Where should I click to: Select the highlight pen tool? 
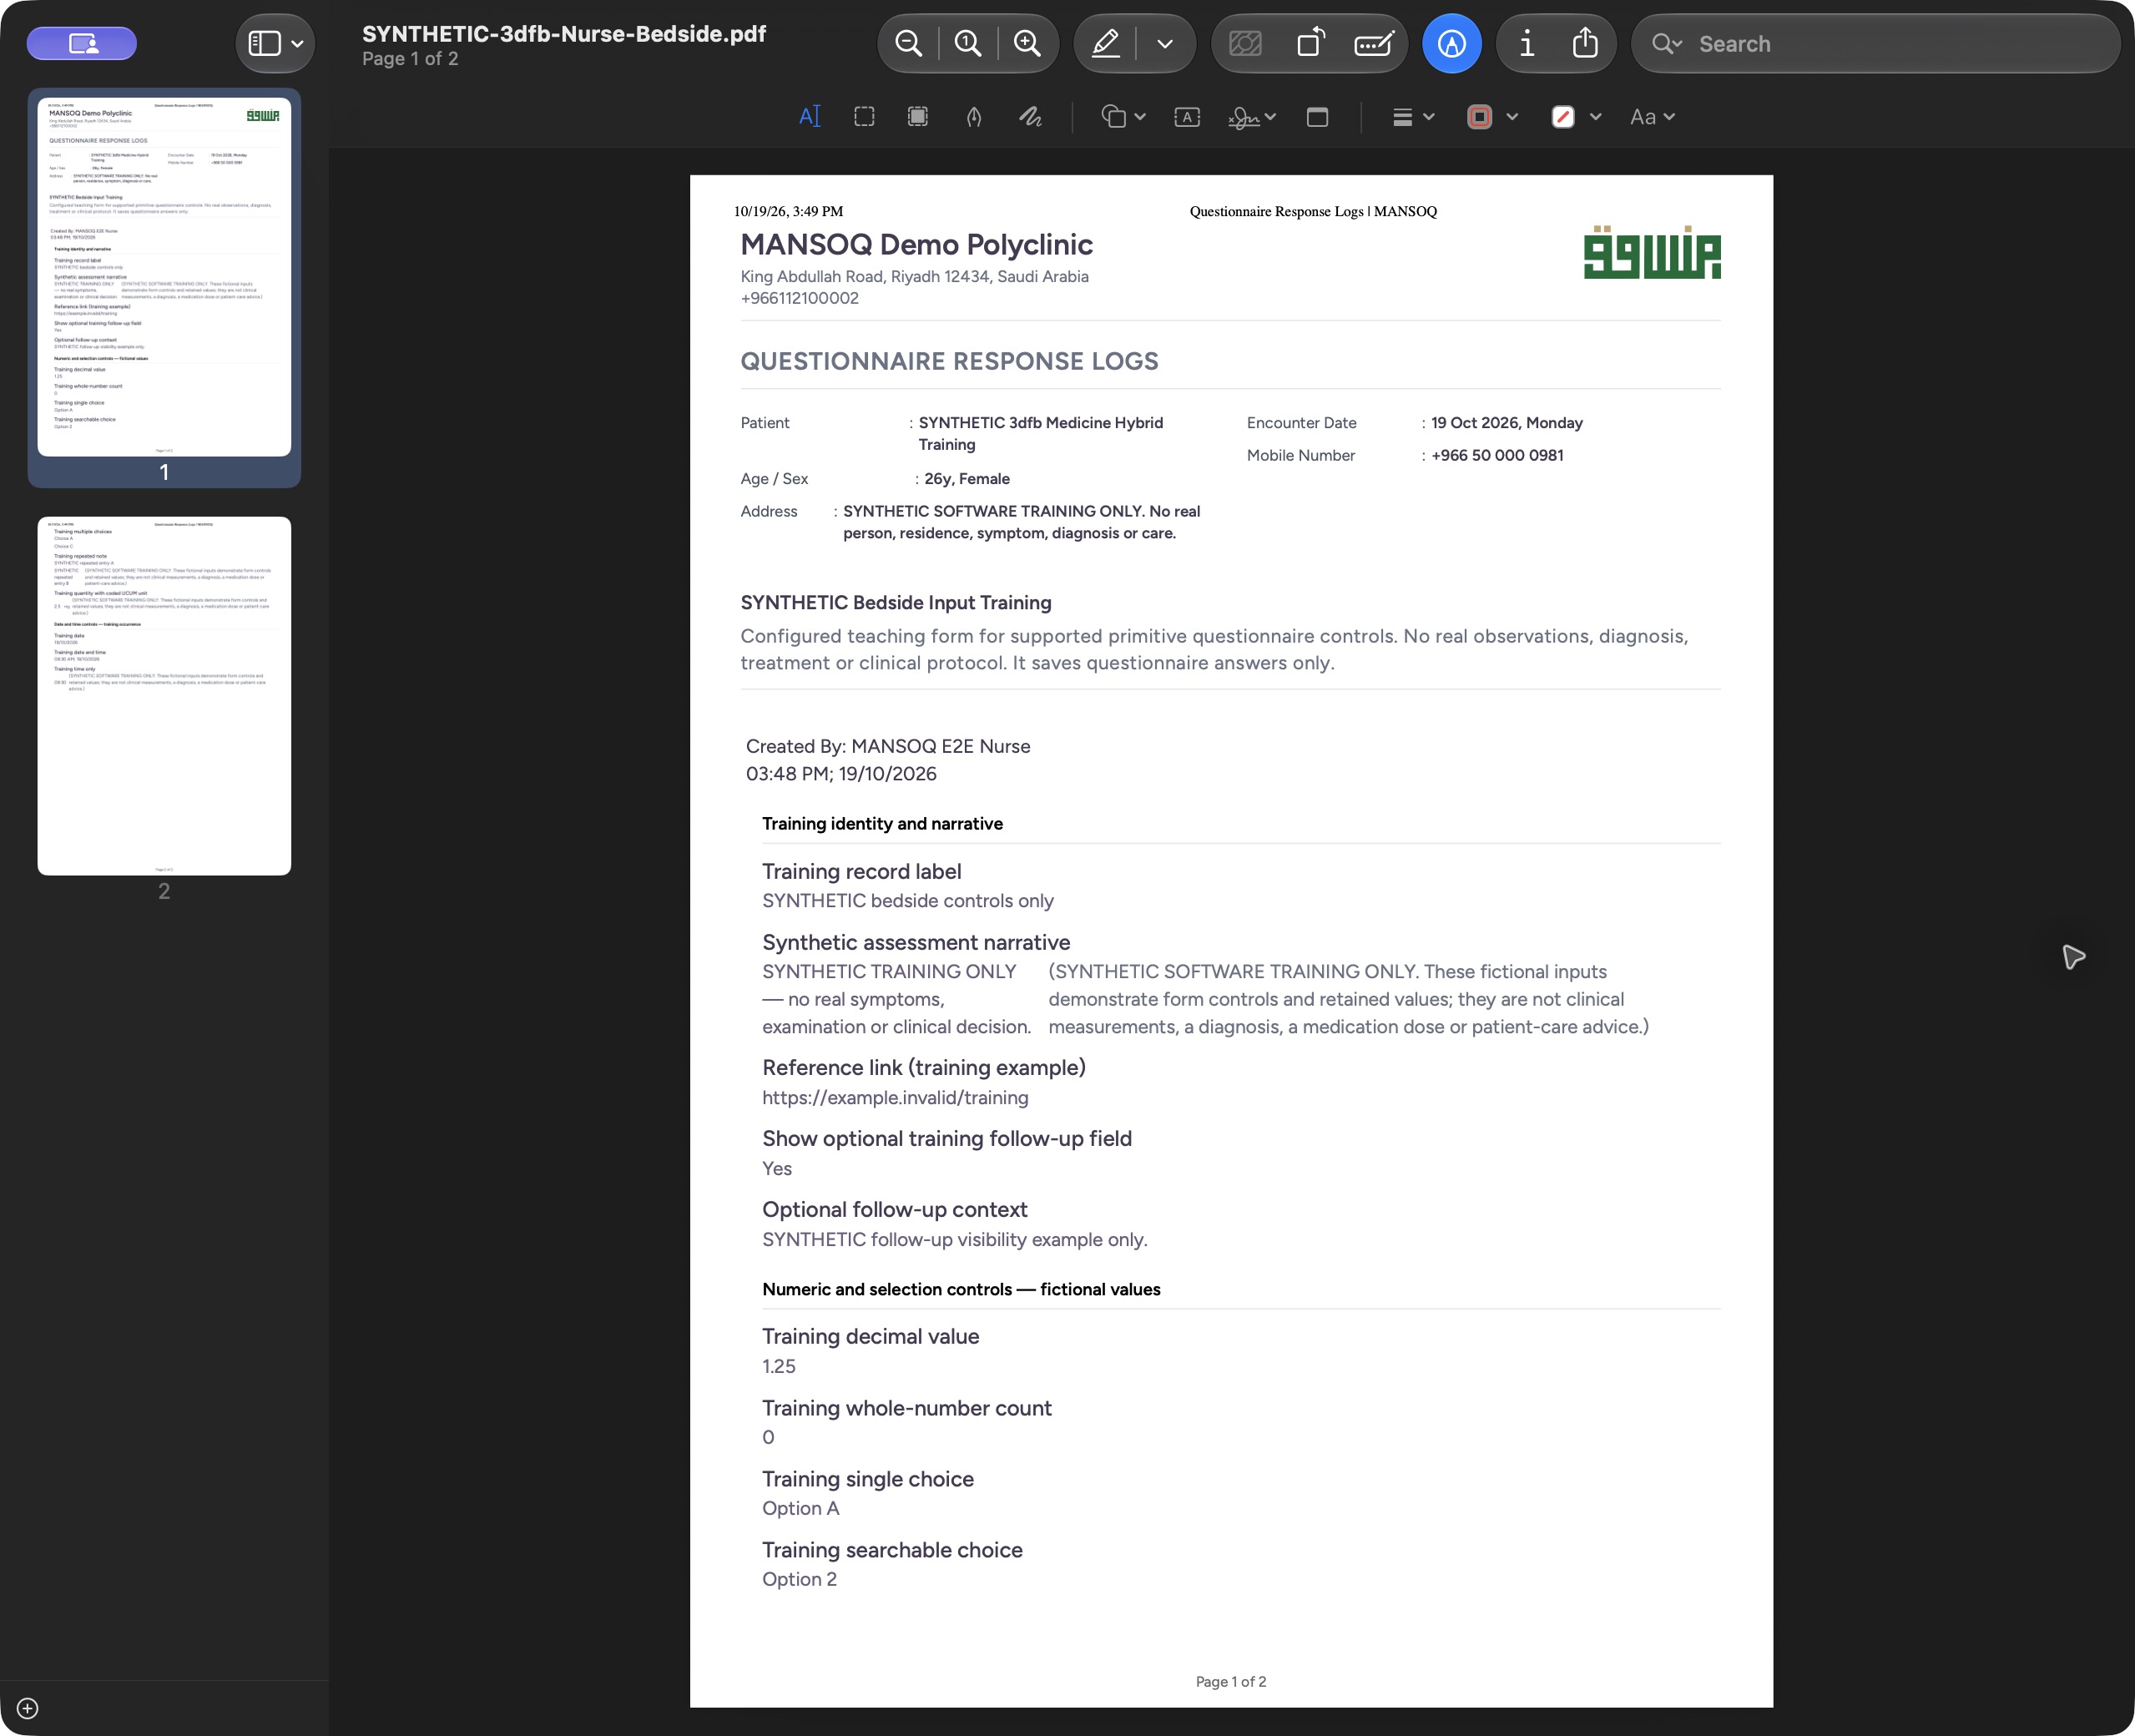(x=1106, y=44)
